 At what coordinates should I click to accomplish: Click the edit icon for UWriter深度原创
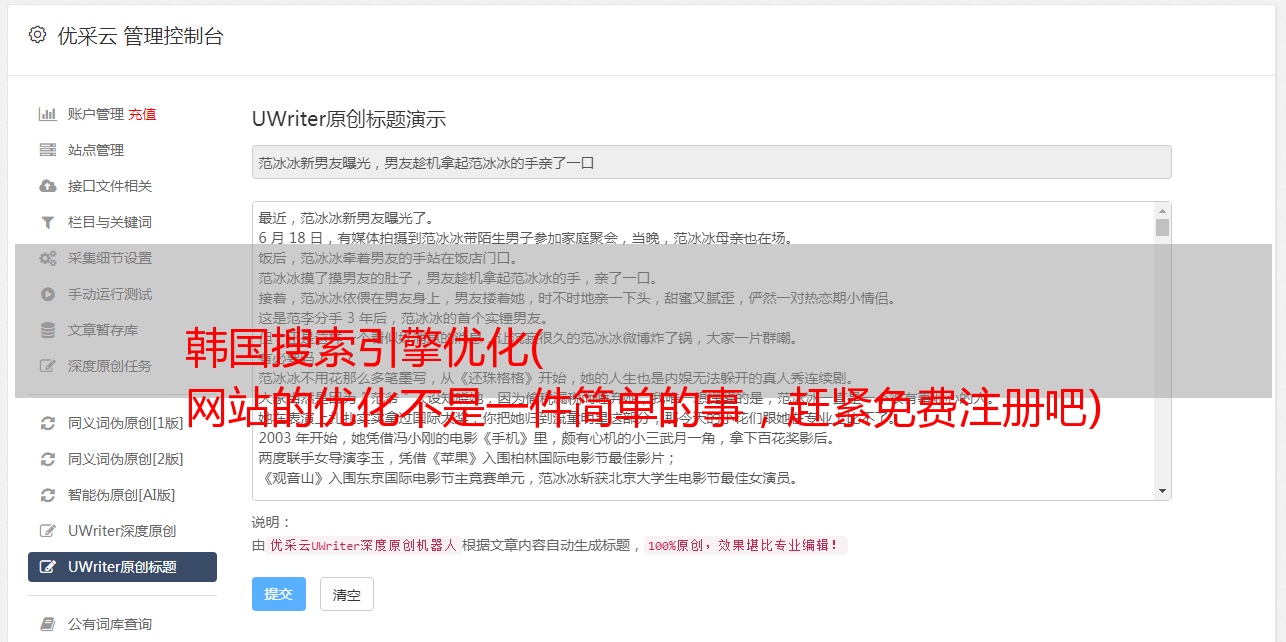(x=47, y=531)
